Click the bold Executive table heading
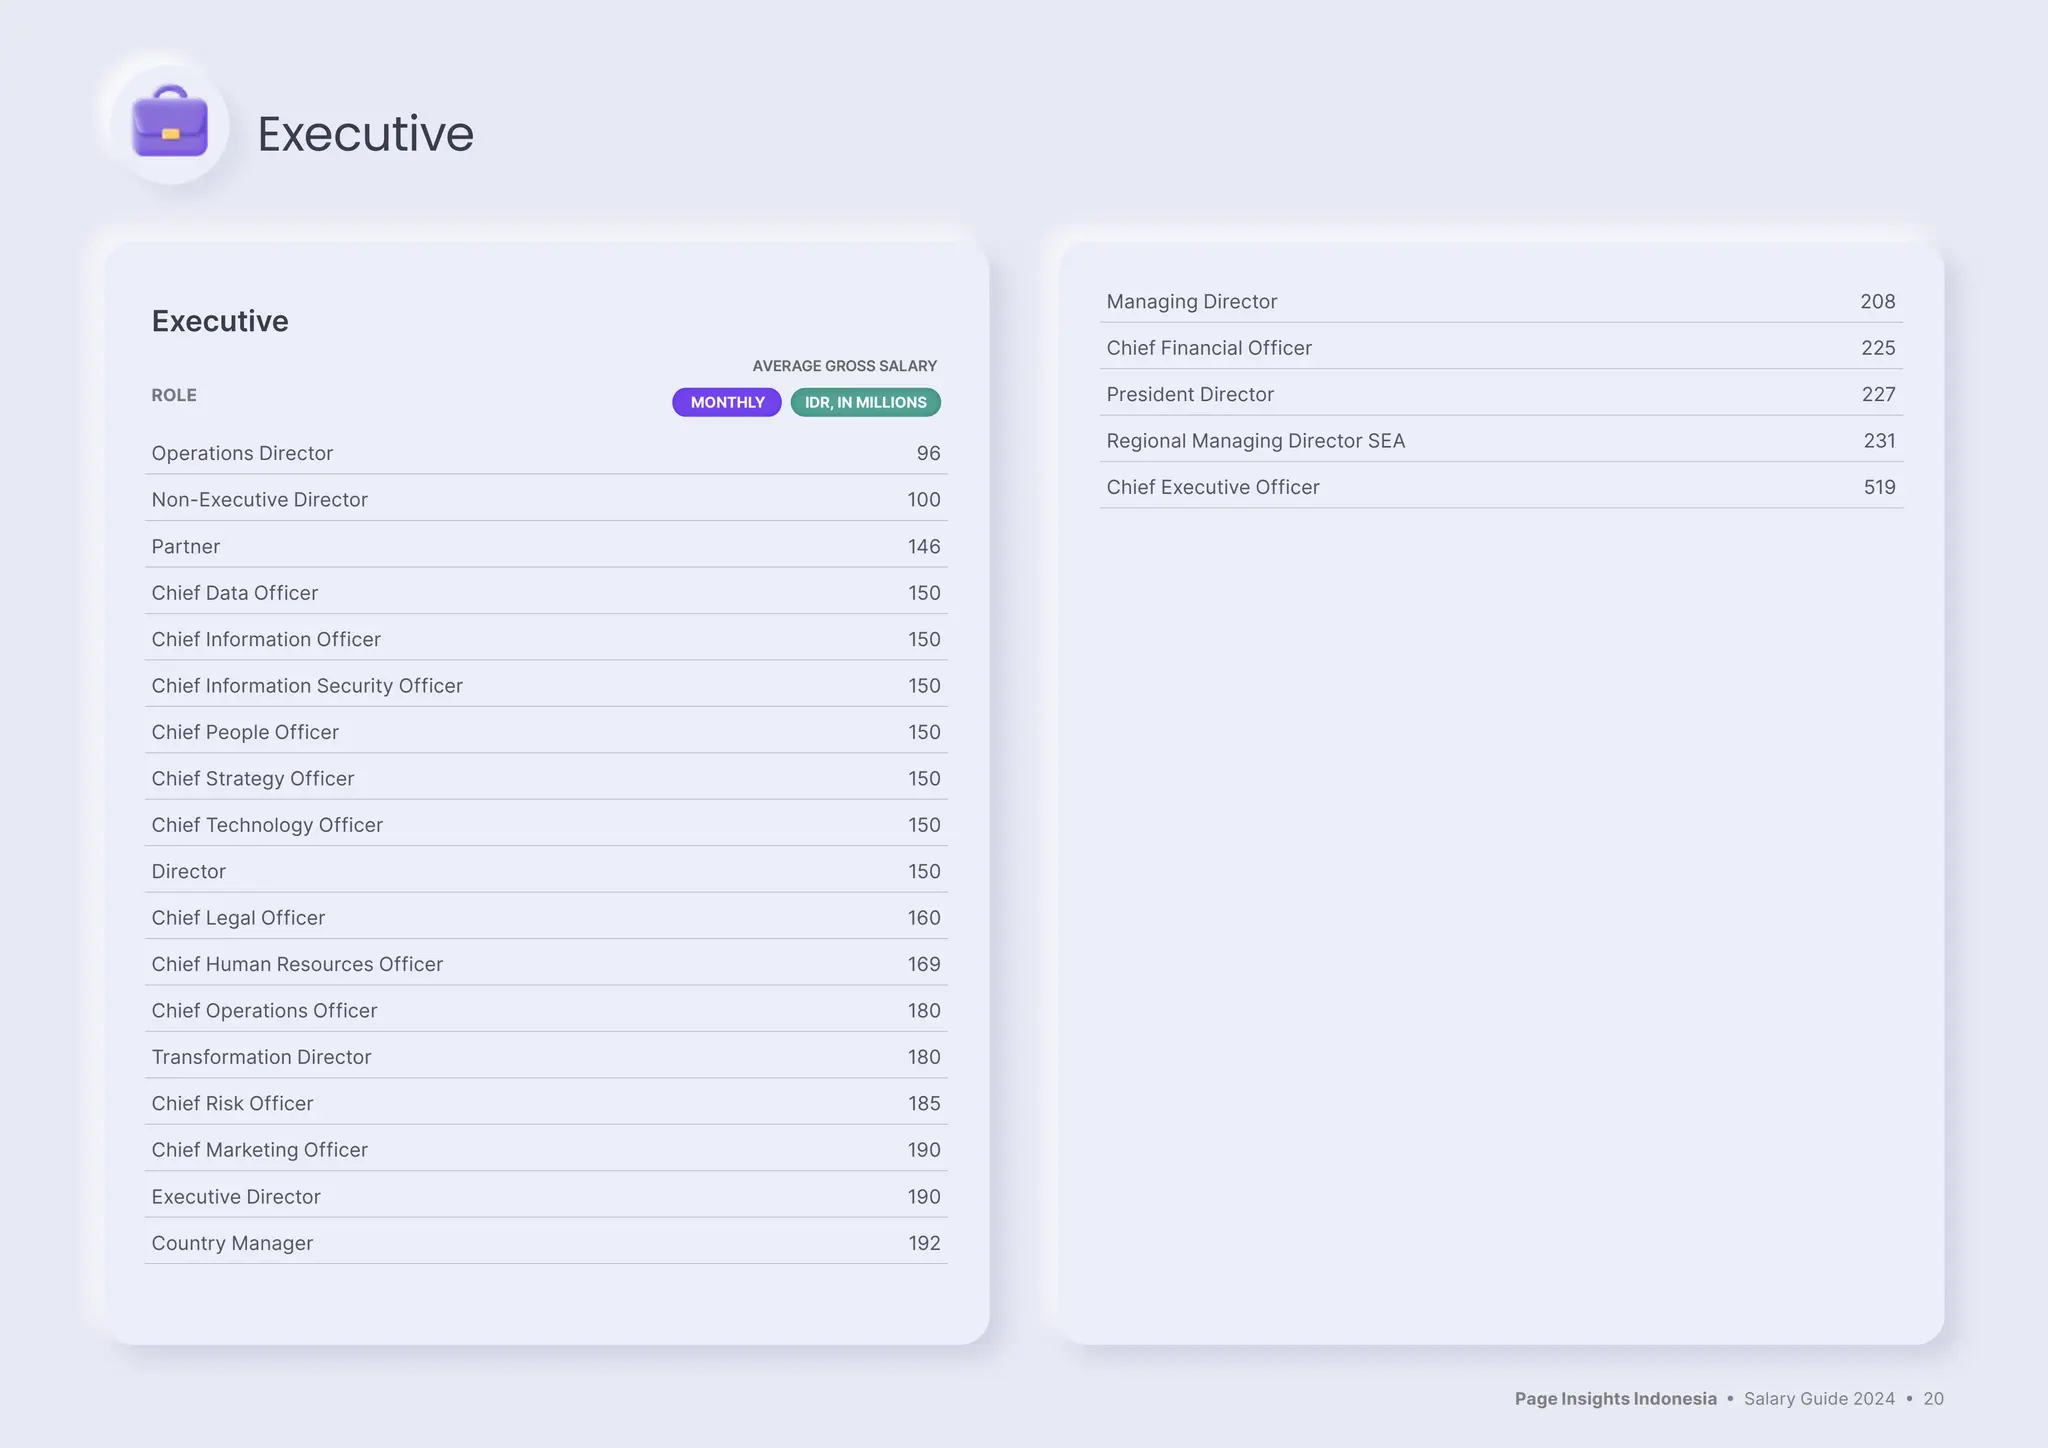2048x1448 pixels. [x=220, y=321]
